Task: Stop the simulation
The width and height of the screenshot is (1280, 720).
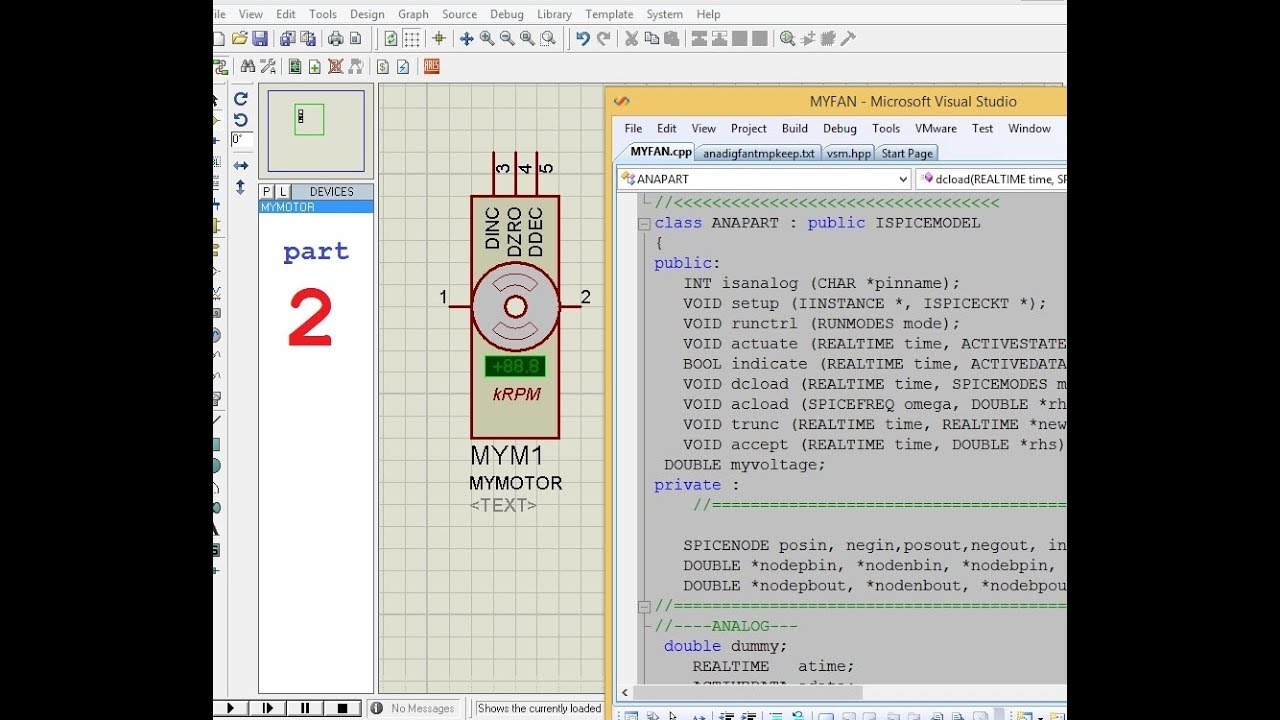Action: click(342, 708)
